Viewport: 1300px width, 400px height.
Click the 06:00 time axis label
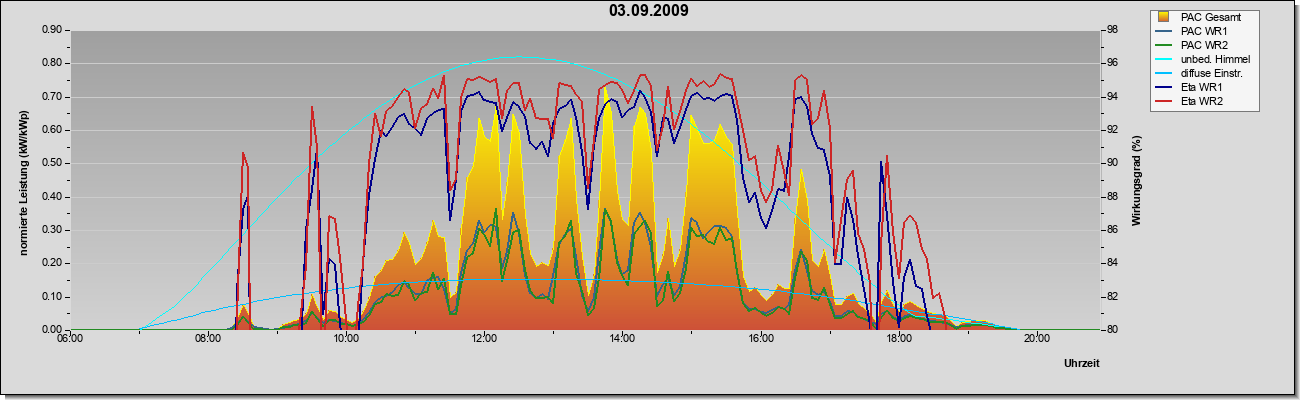point(70,337)
